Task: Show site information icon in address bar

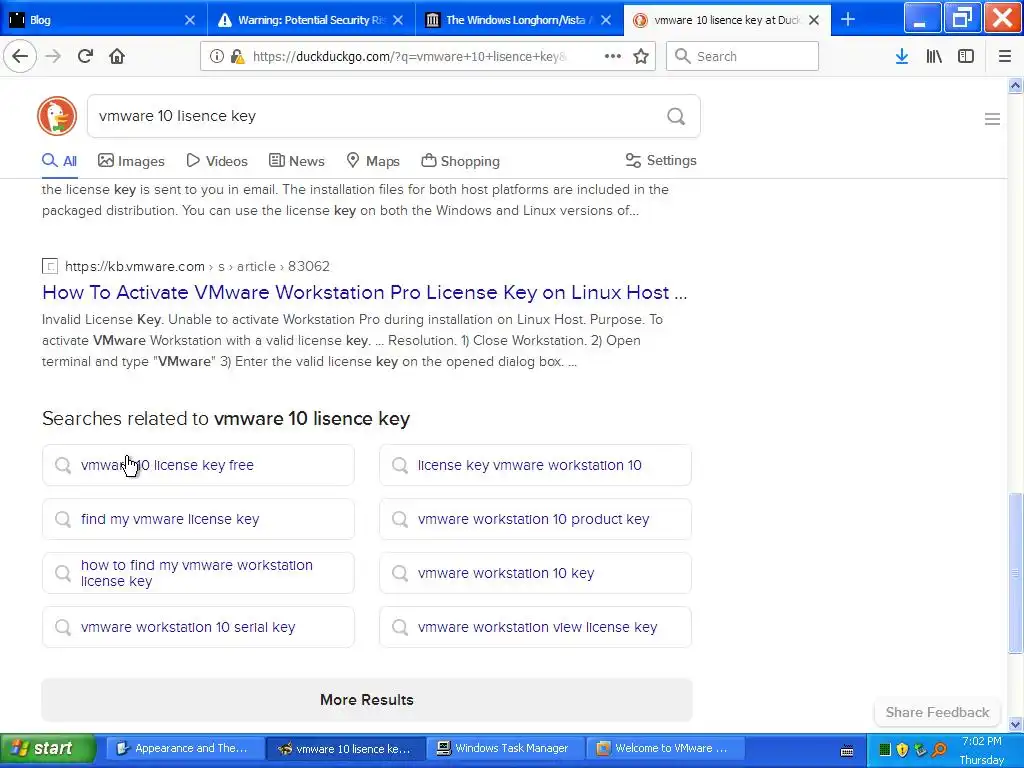Action: [x=217, y=56]
